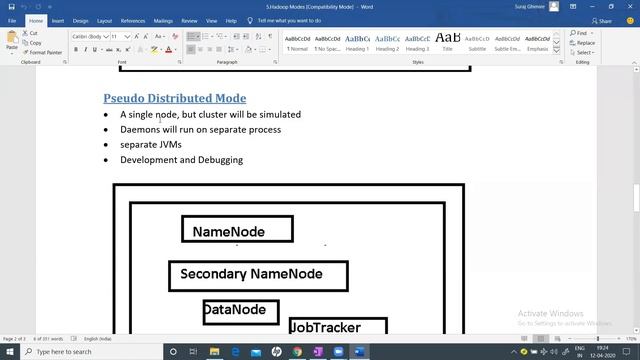Open the File tab

(12, 21)
